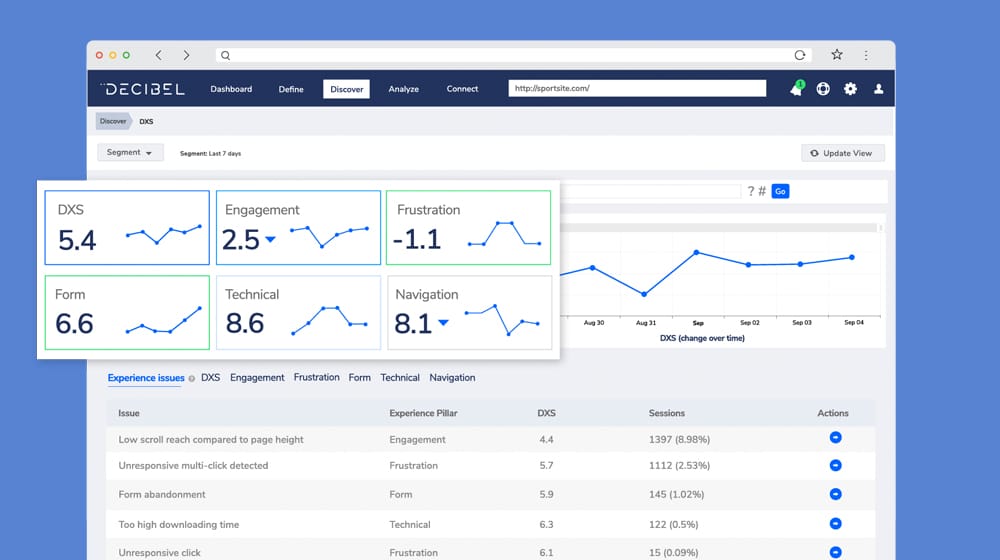Click action icon for Low scroll reach row
The height and width of the screenshot is (560, 1000).
click(x=835, y=438)
